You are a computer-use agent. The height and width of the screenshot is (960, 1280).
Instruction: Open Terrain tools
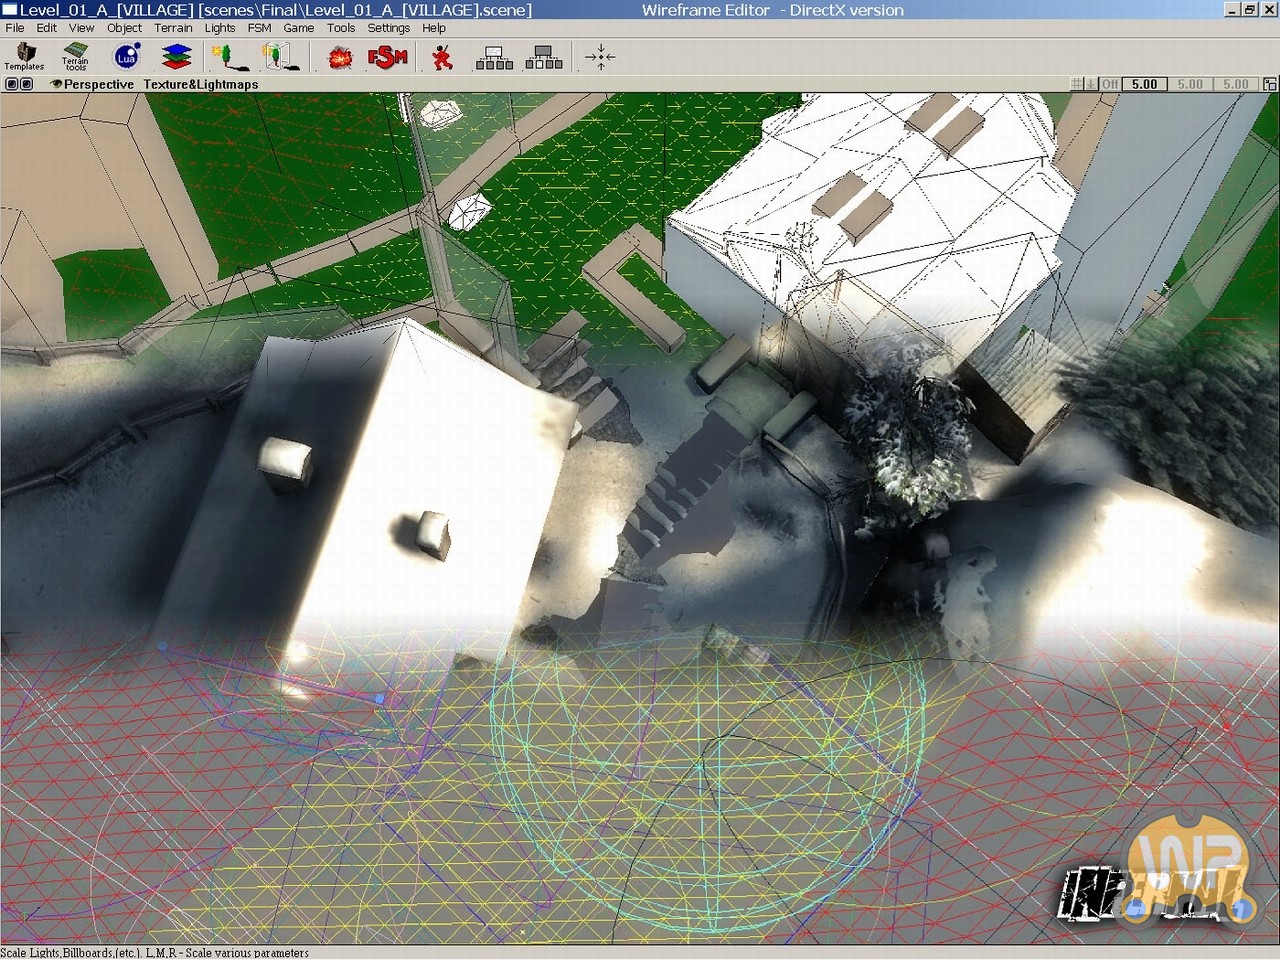pyautogui.click(x=76, y=57)
